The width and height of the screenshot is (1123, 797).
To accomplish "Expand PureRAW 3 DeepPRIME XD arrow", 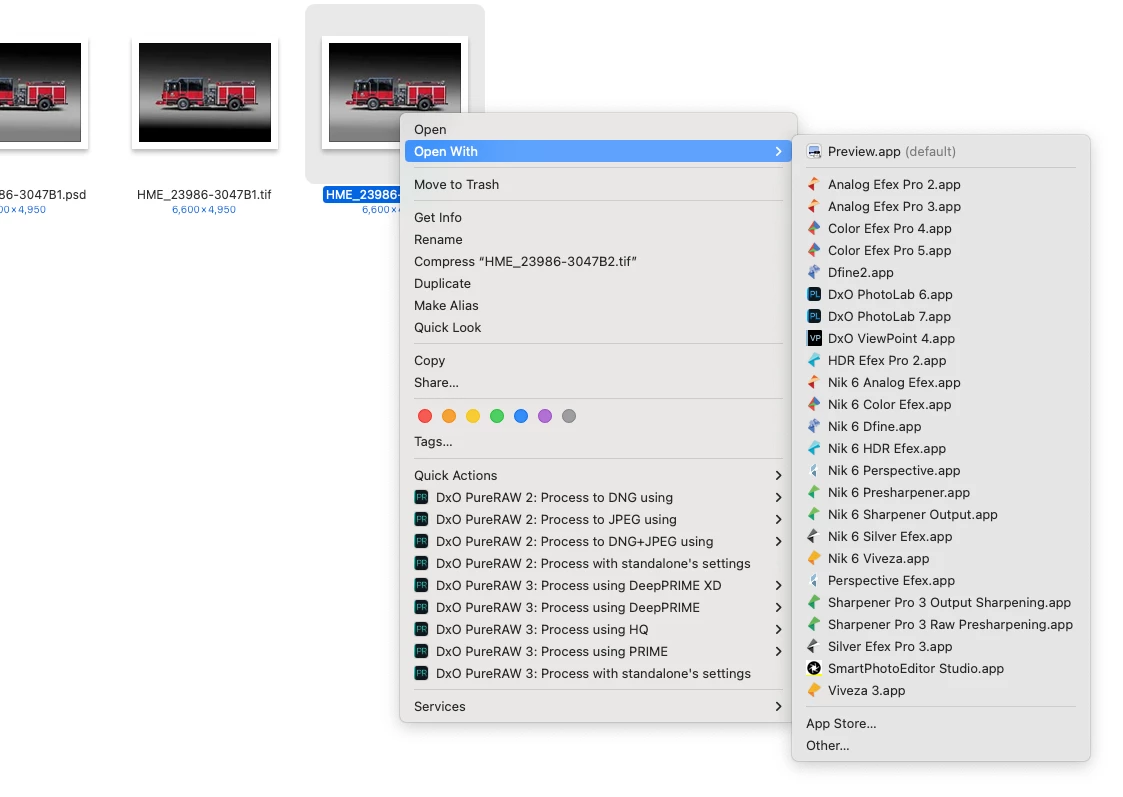I will coord(778,586).
